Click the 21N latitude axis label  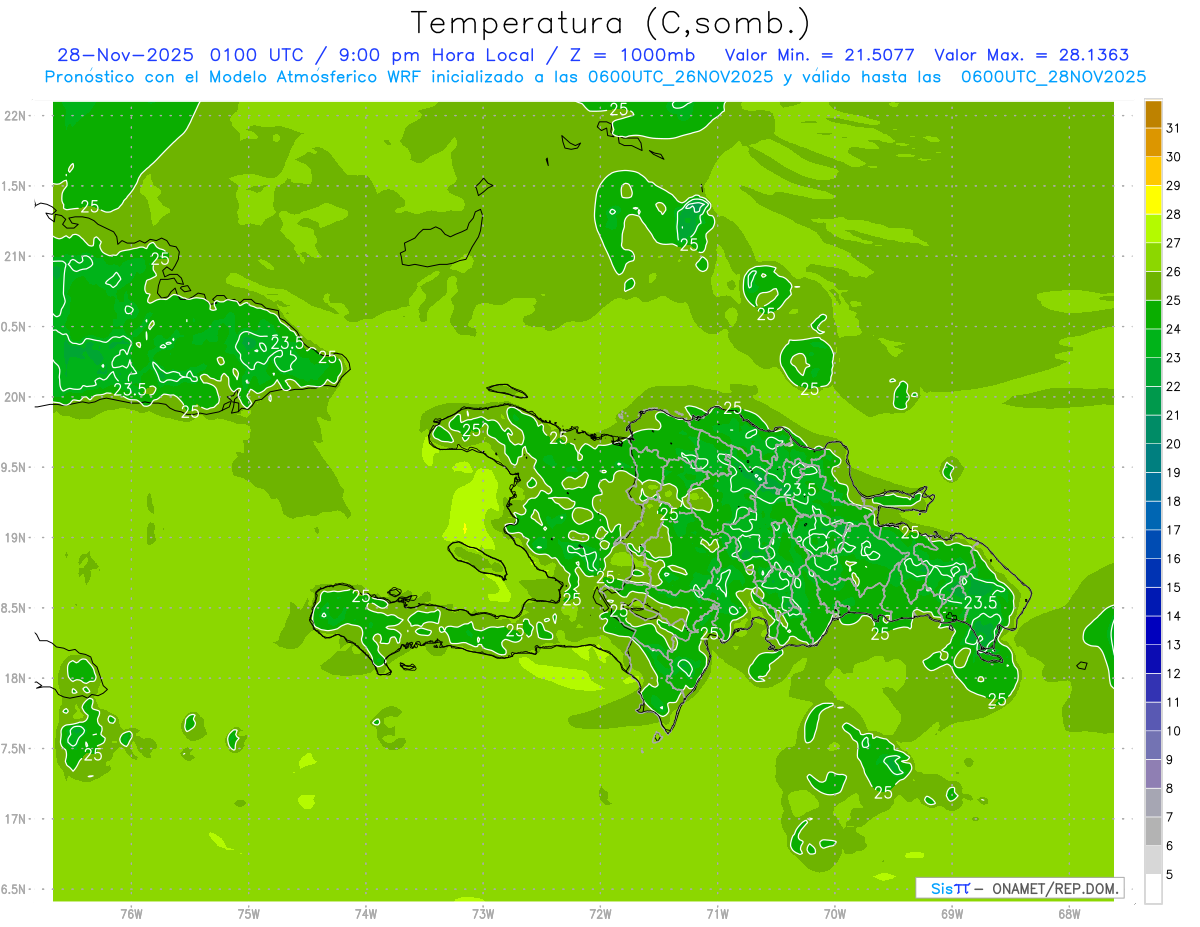coord(17,257)
